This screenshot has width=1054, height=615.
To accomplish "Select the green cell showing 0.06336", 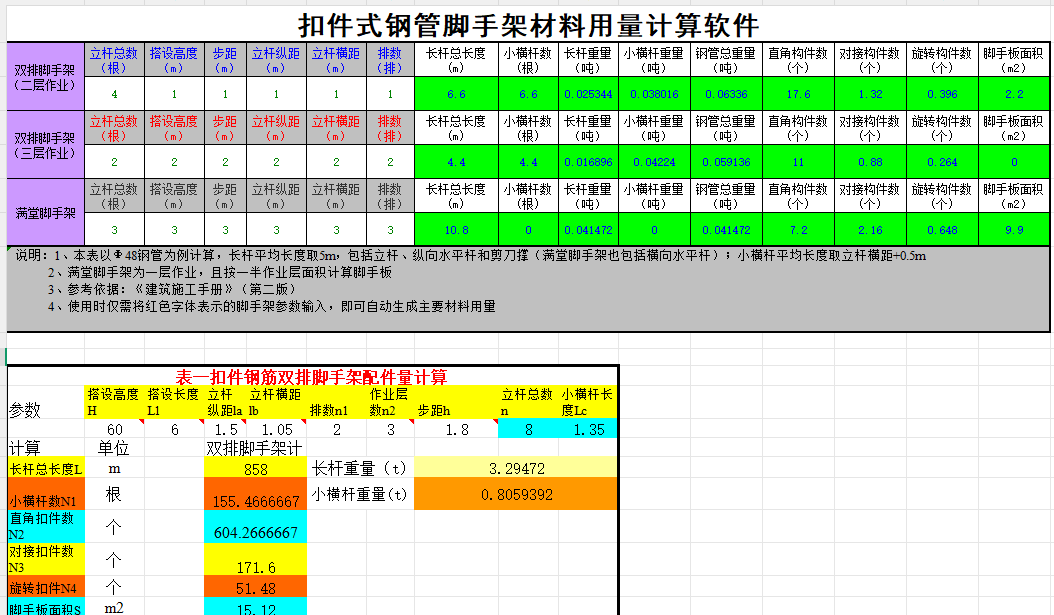I will click(726, 93).
